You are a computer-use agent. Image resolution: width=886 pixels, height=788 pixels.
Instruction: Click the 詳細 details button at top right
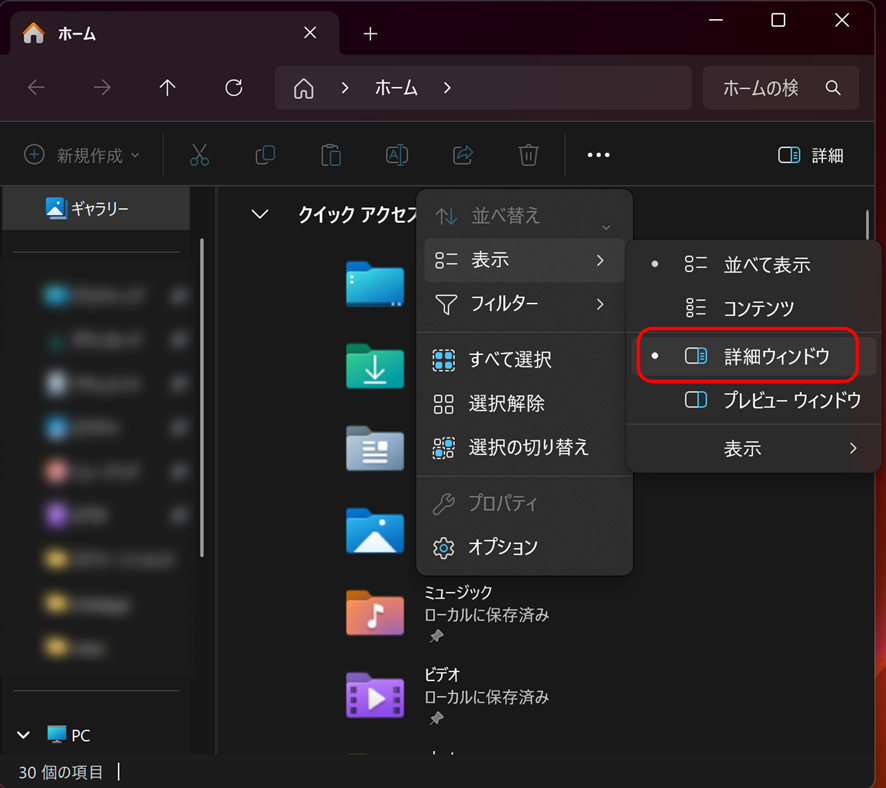pos(811,155)
